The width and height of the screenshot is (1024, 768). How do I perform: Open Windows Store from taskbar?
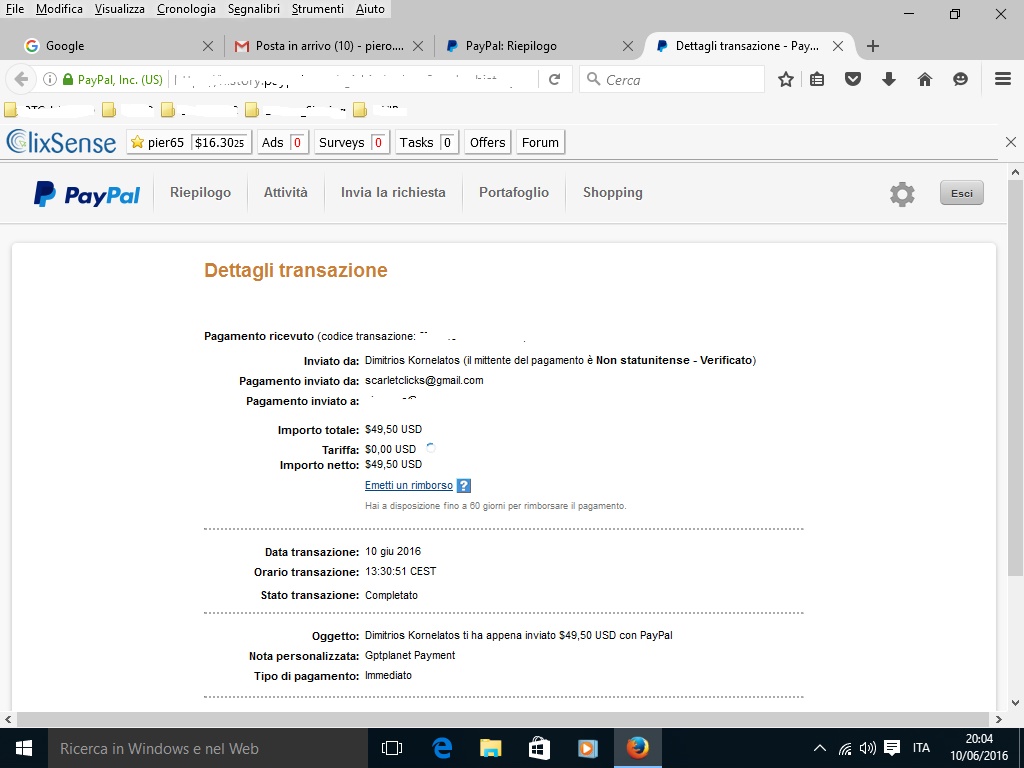tap(539, 748)
